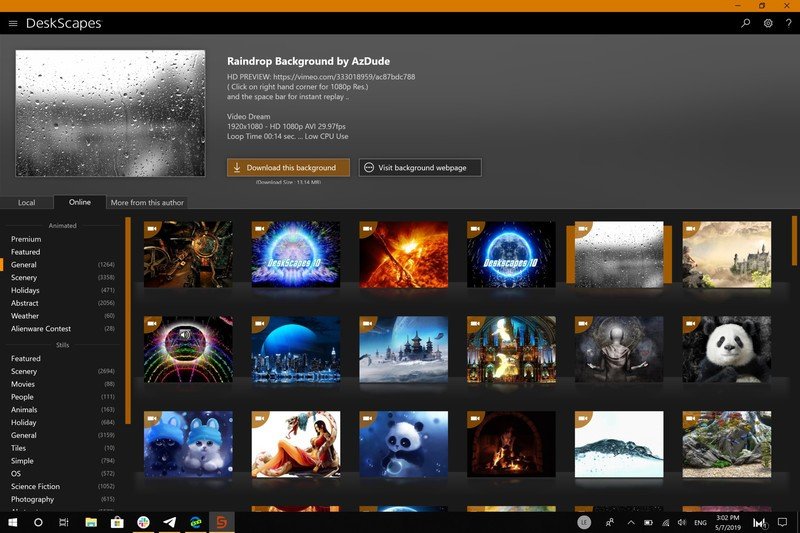This screenshot has height=533, width=800.
Task: Open the Holiday stills category
Action: coord(62,422)
